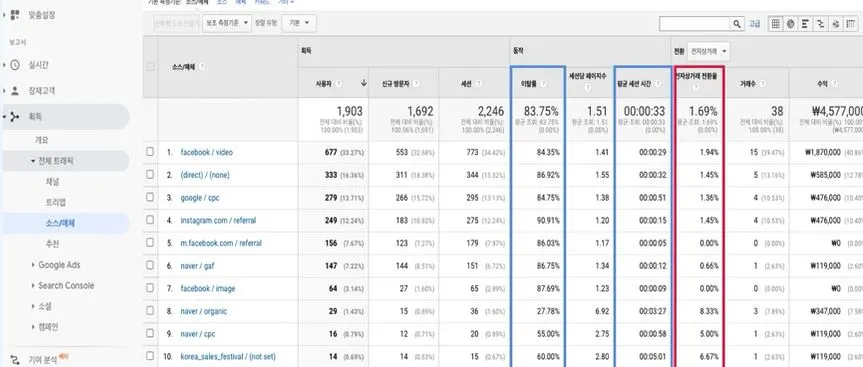
Task: Check the google / cpc row checkbox
Action: (150, 197)
